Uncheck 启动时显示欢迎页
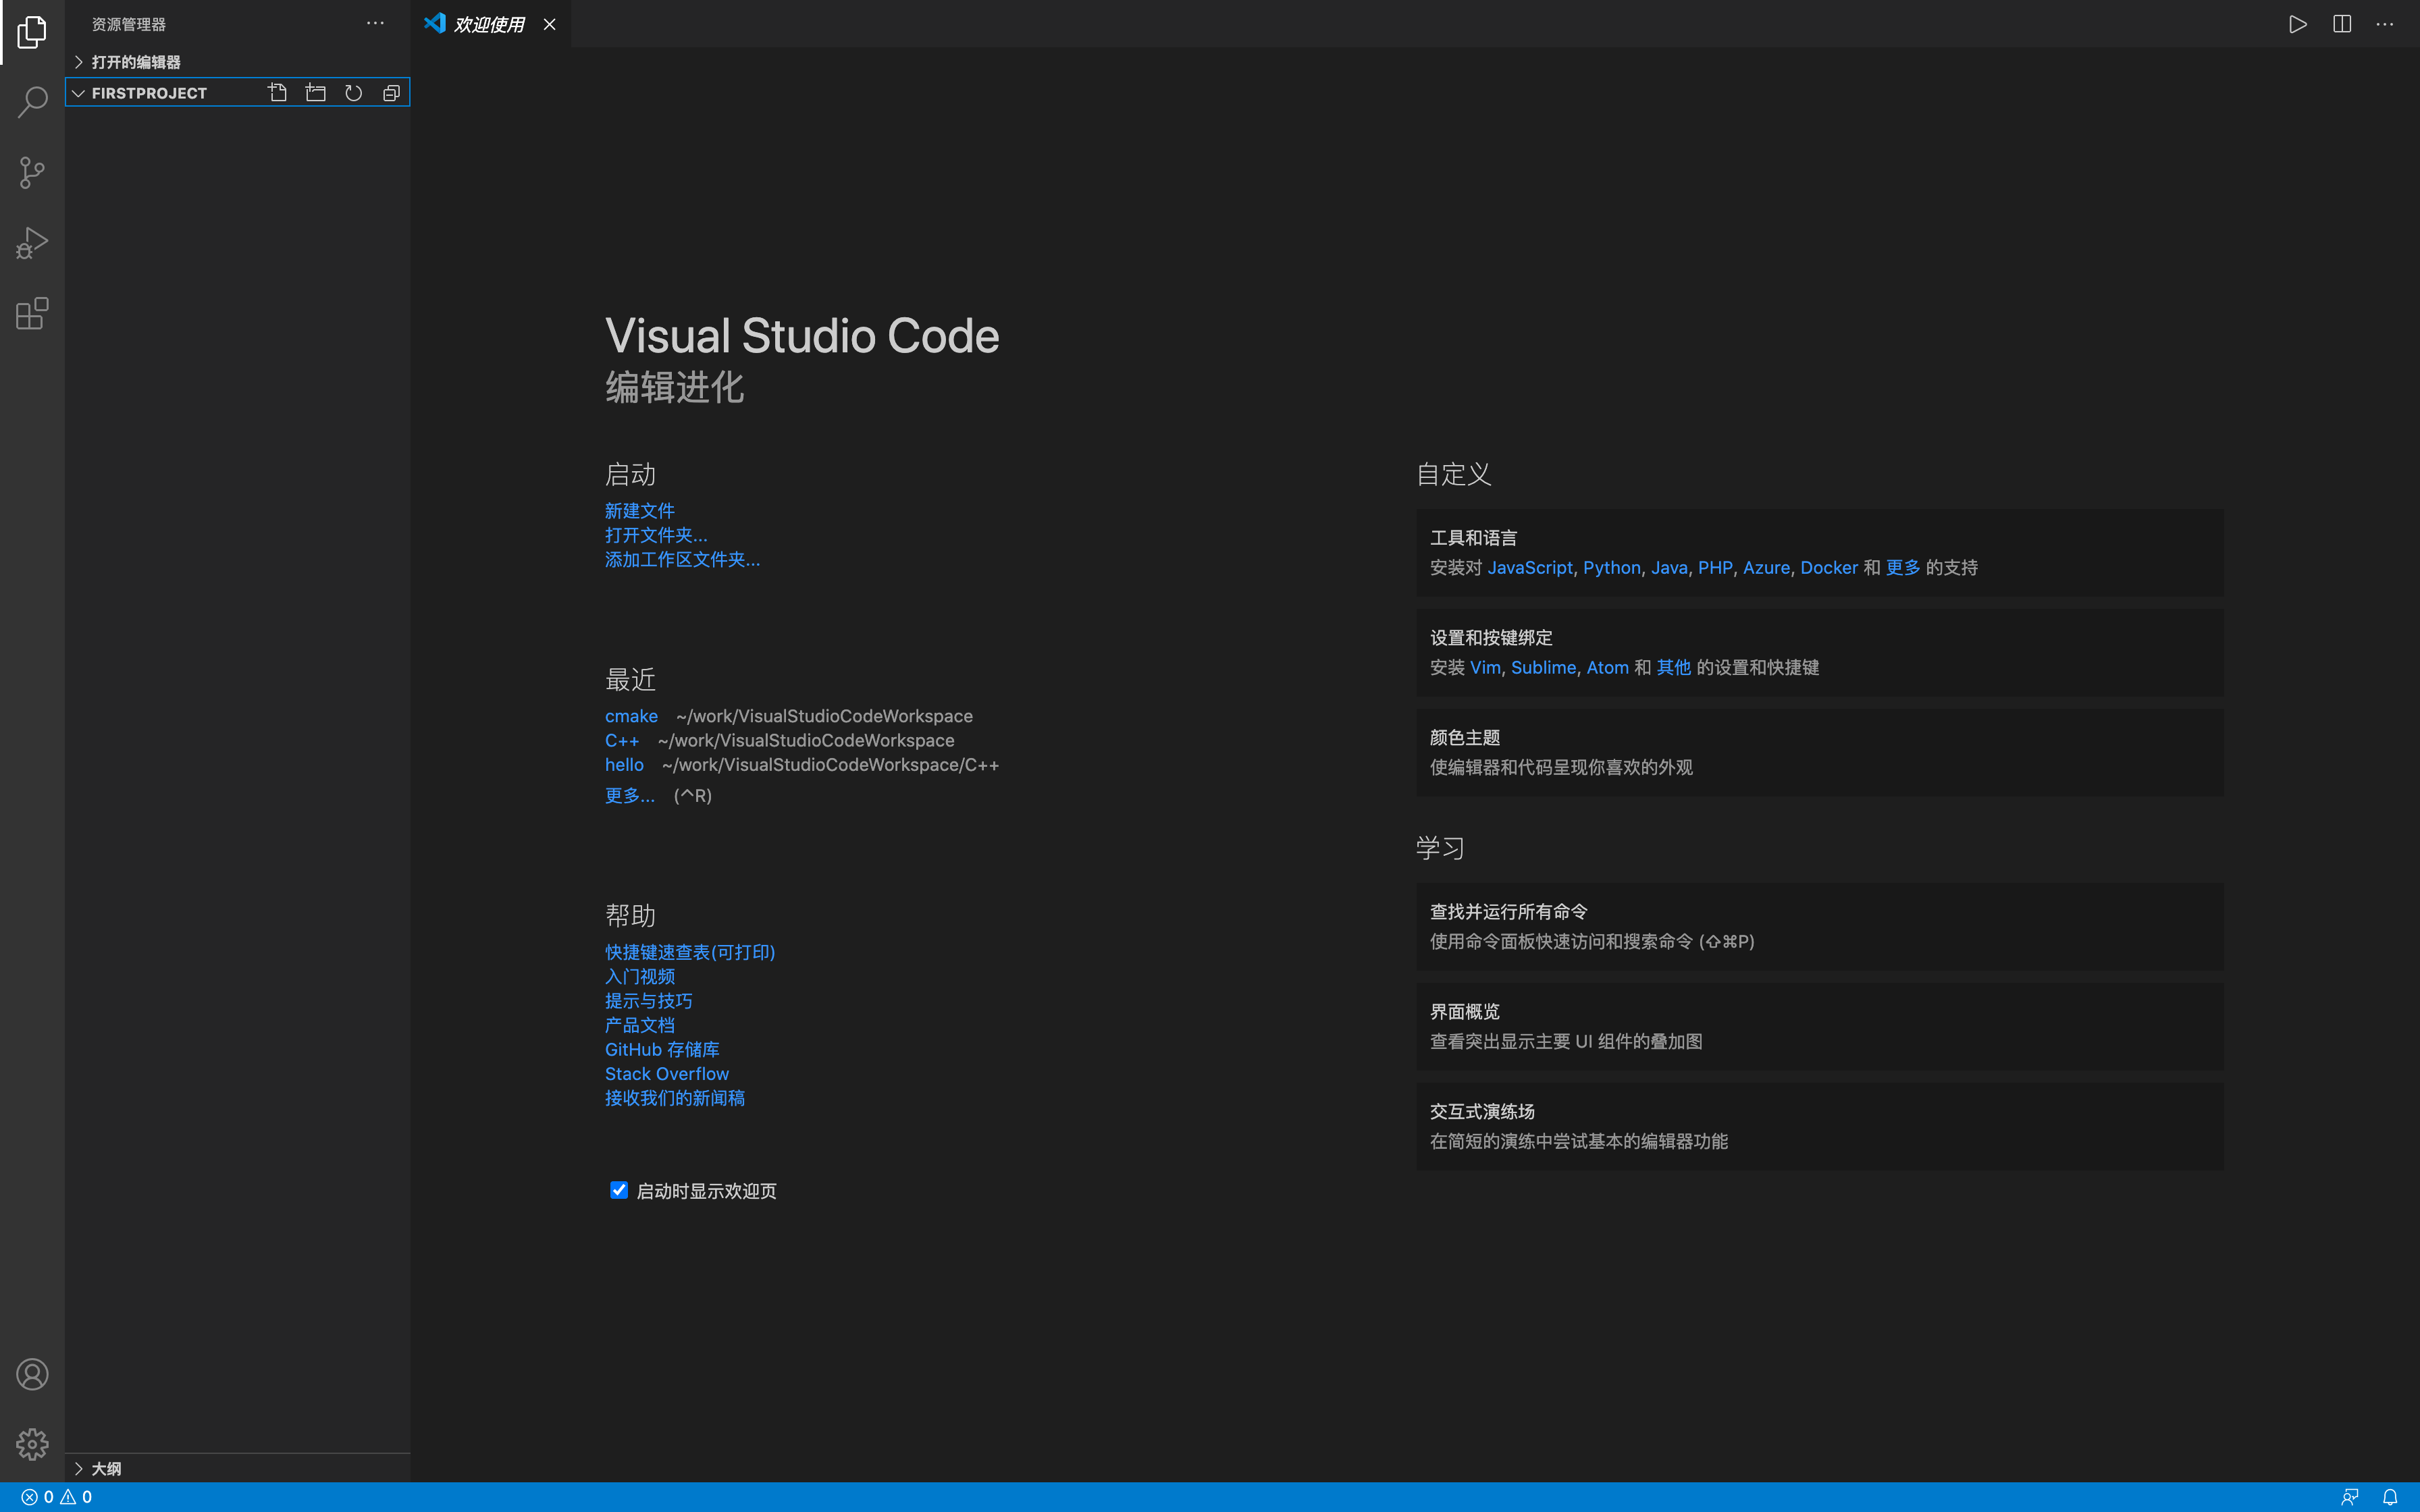This screenshot has width=2420, height=1512. [x=618, y=1190]
